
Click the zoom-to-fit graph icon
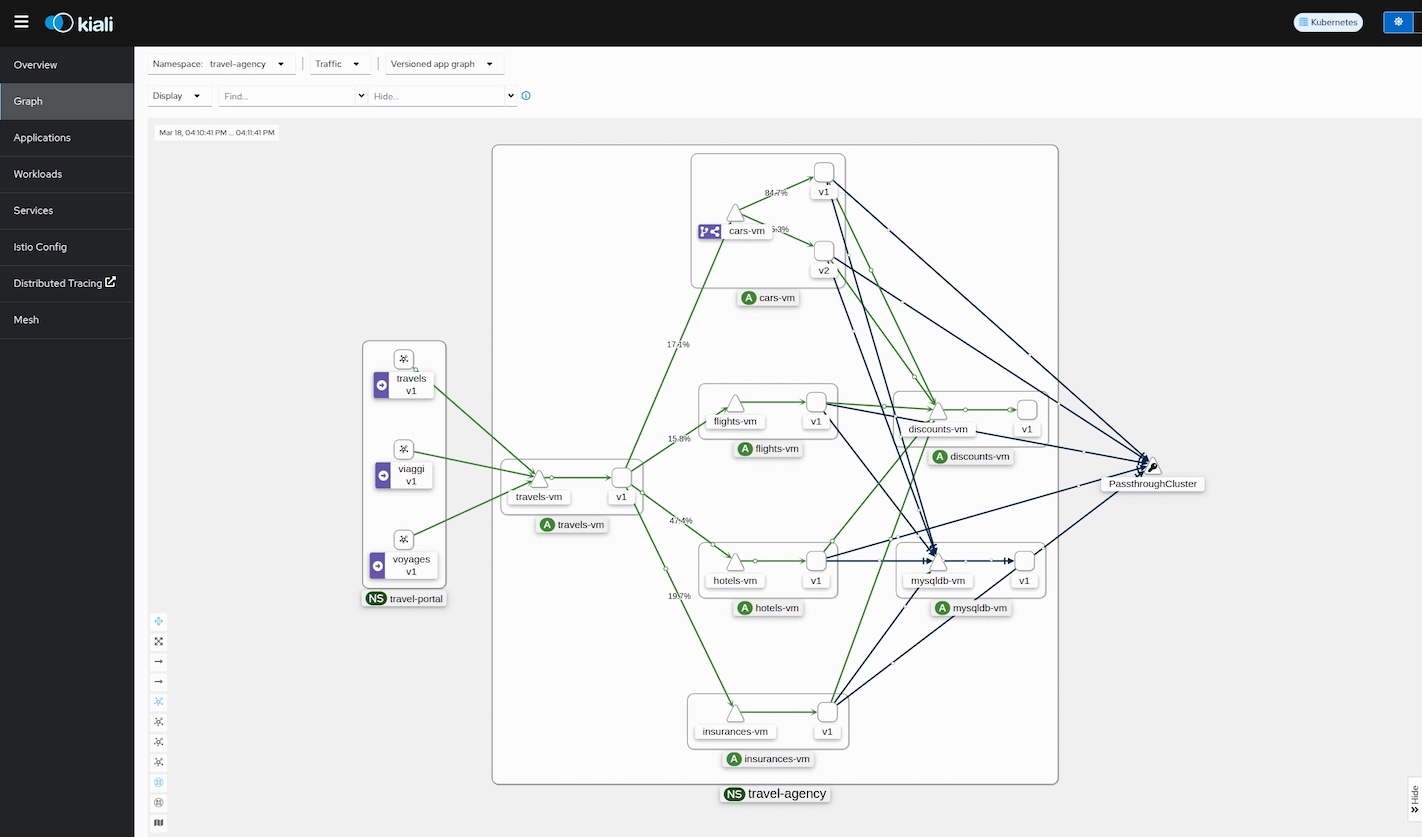click(159, 641)
